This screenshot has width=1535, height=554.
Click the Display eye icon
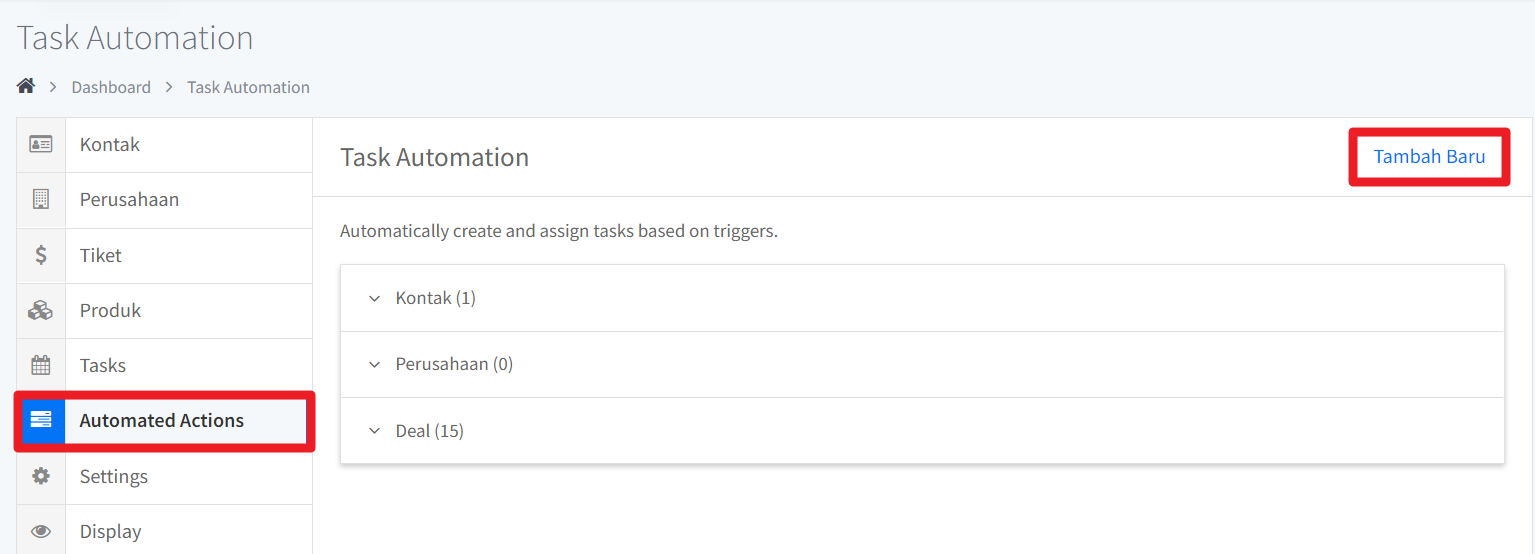coord(41,531)
